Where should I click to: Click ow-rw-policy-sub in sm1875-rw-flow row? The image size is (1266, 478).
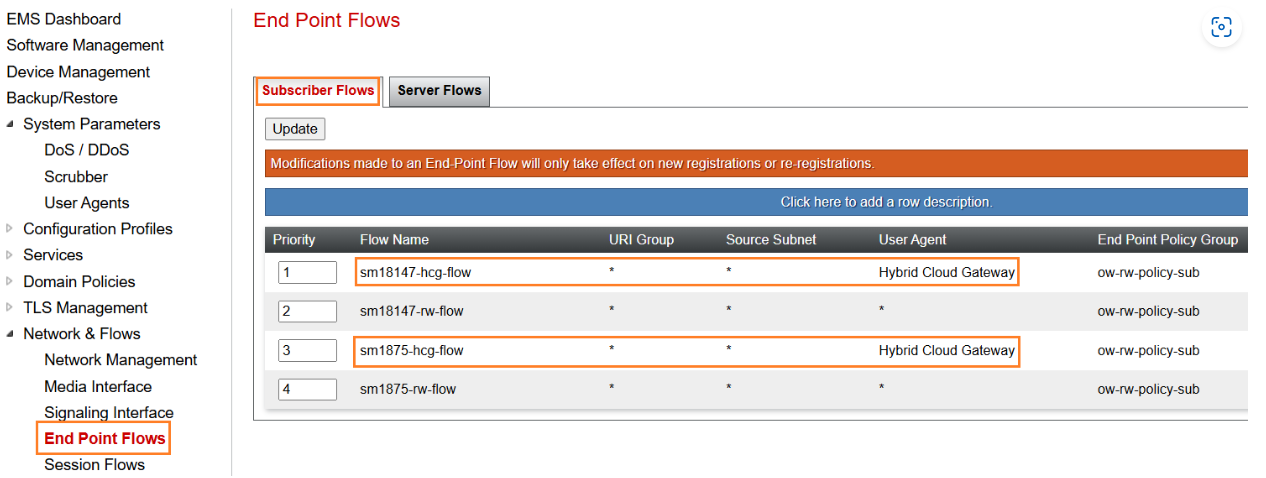(1148, 389)
